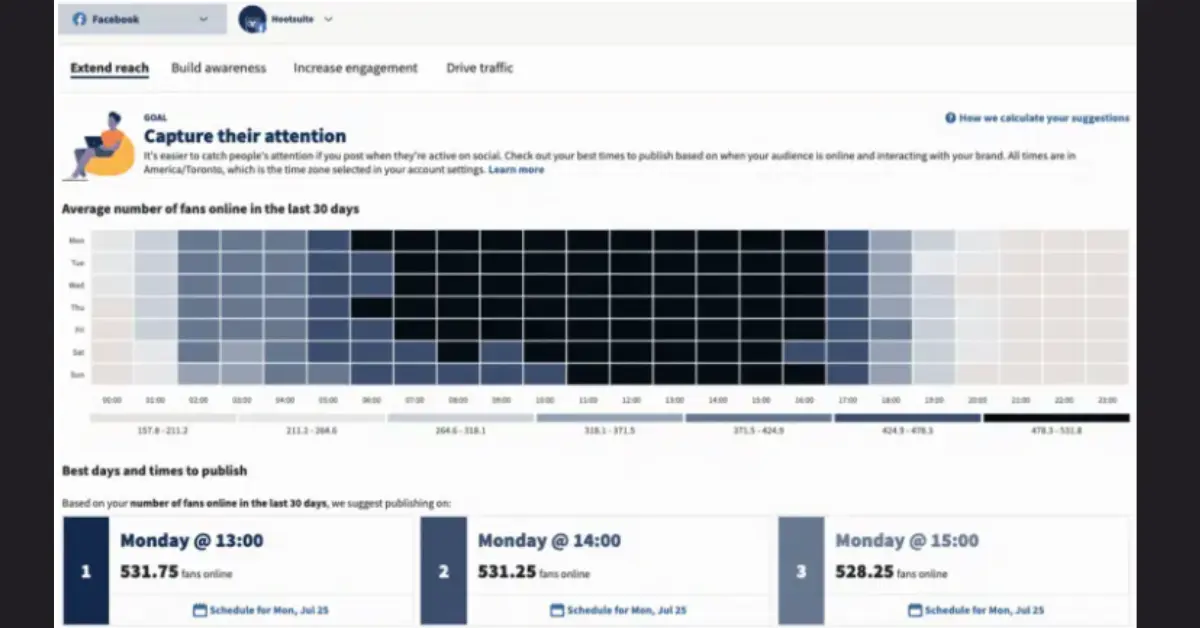Viewport: 1200px width, 628px height.
Task: Click the Sunday 23:00 heatmap cell
Action: (x=1108, y=374)
